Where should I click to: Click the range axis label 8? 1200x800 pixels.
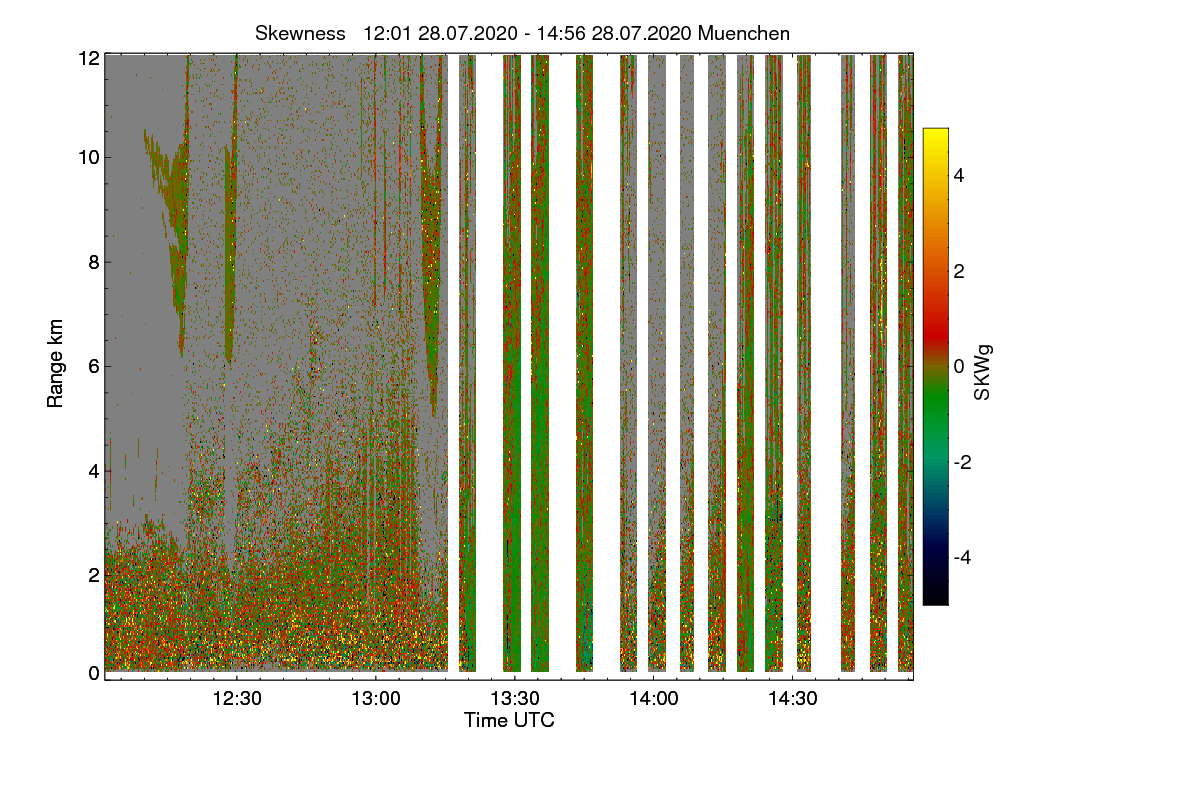[93, 262]
